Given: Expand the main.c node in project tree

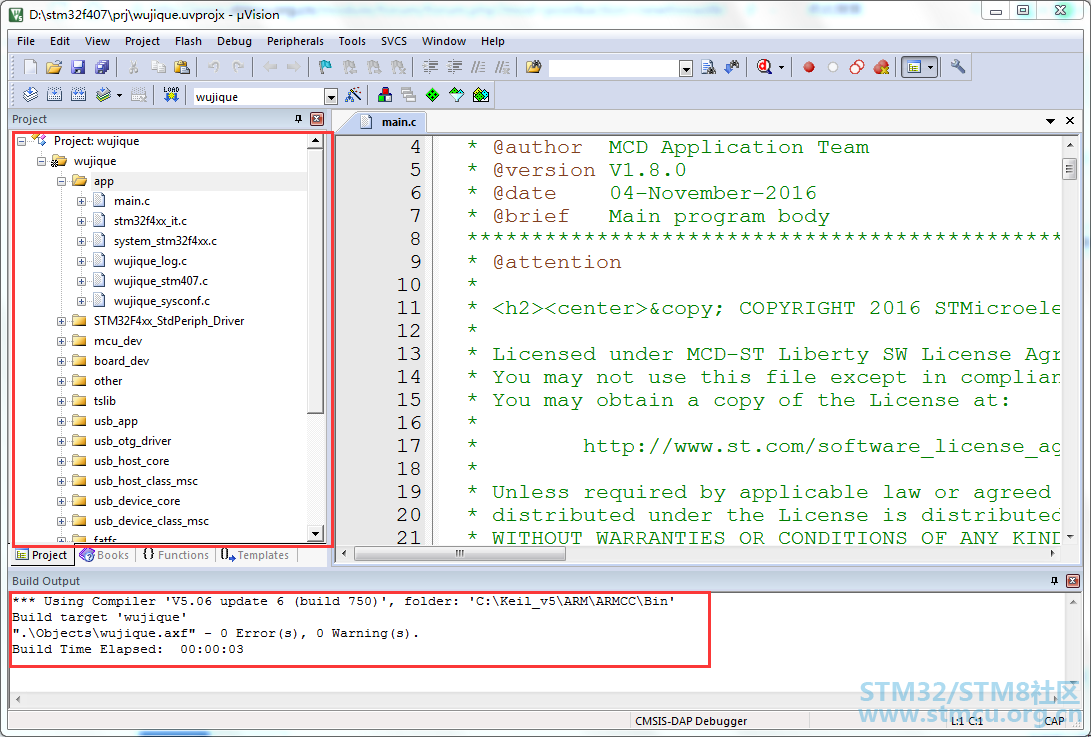Looking at the screenshot, I should coord(81,201).
